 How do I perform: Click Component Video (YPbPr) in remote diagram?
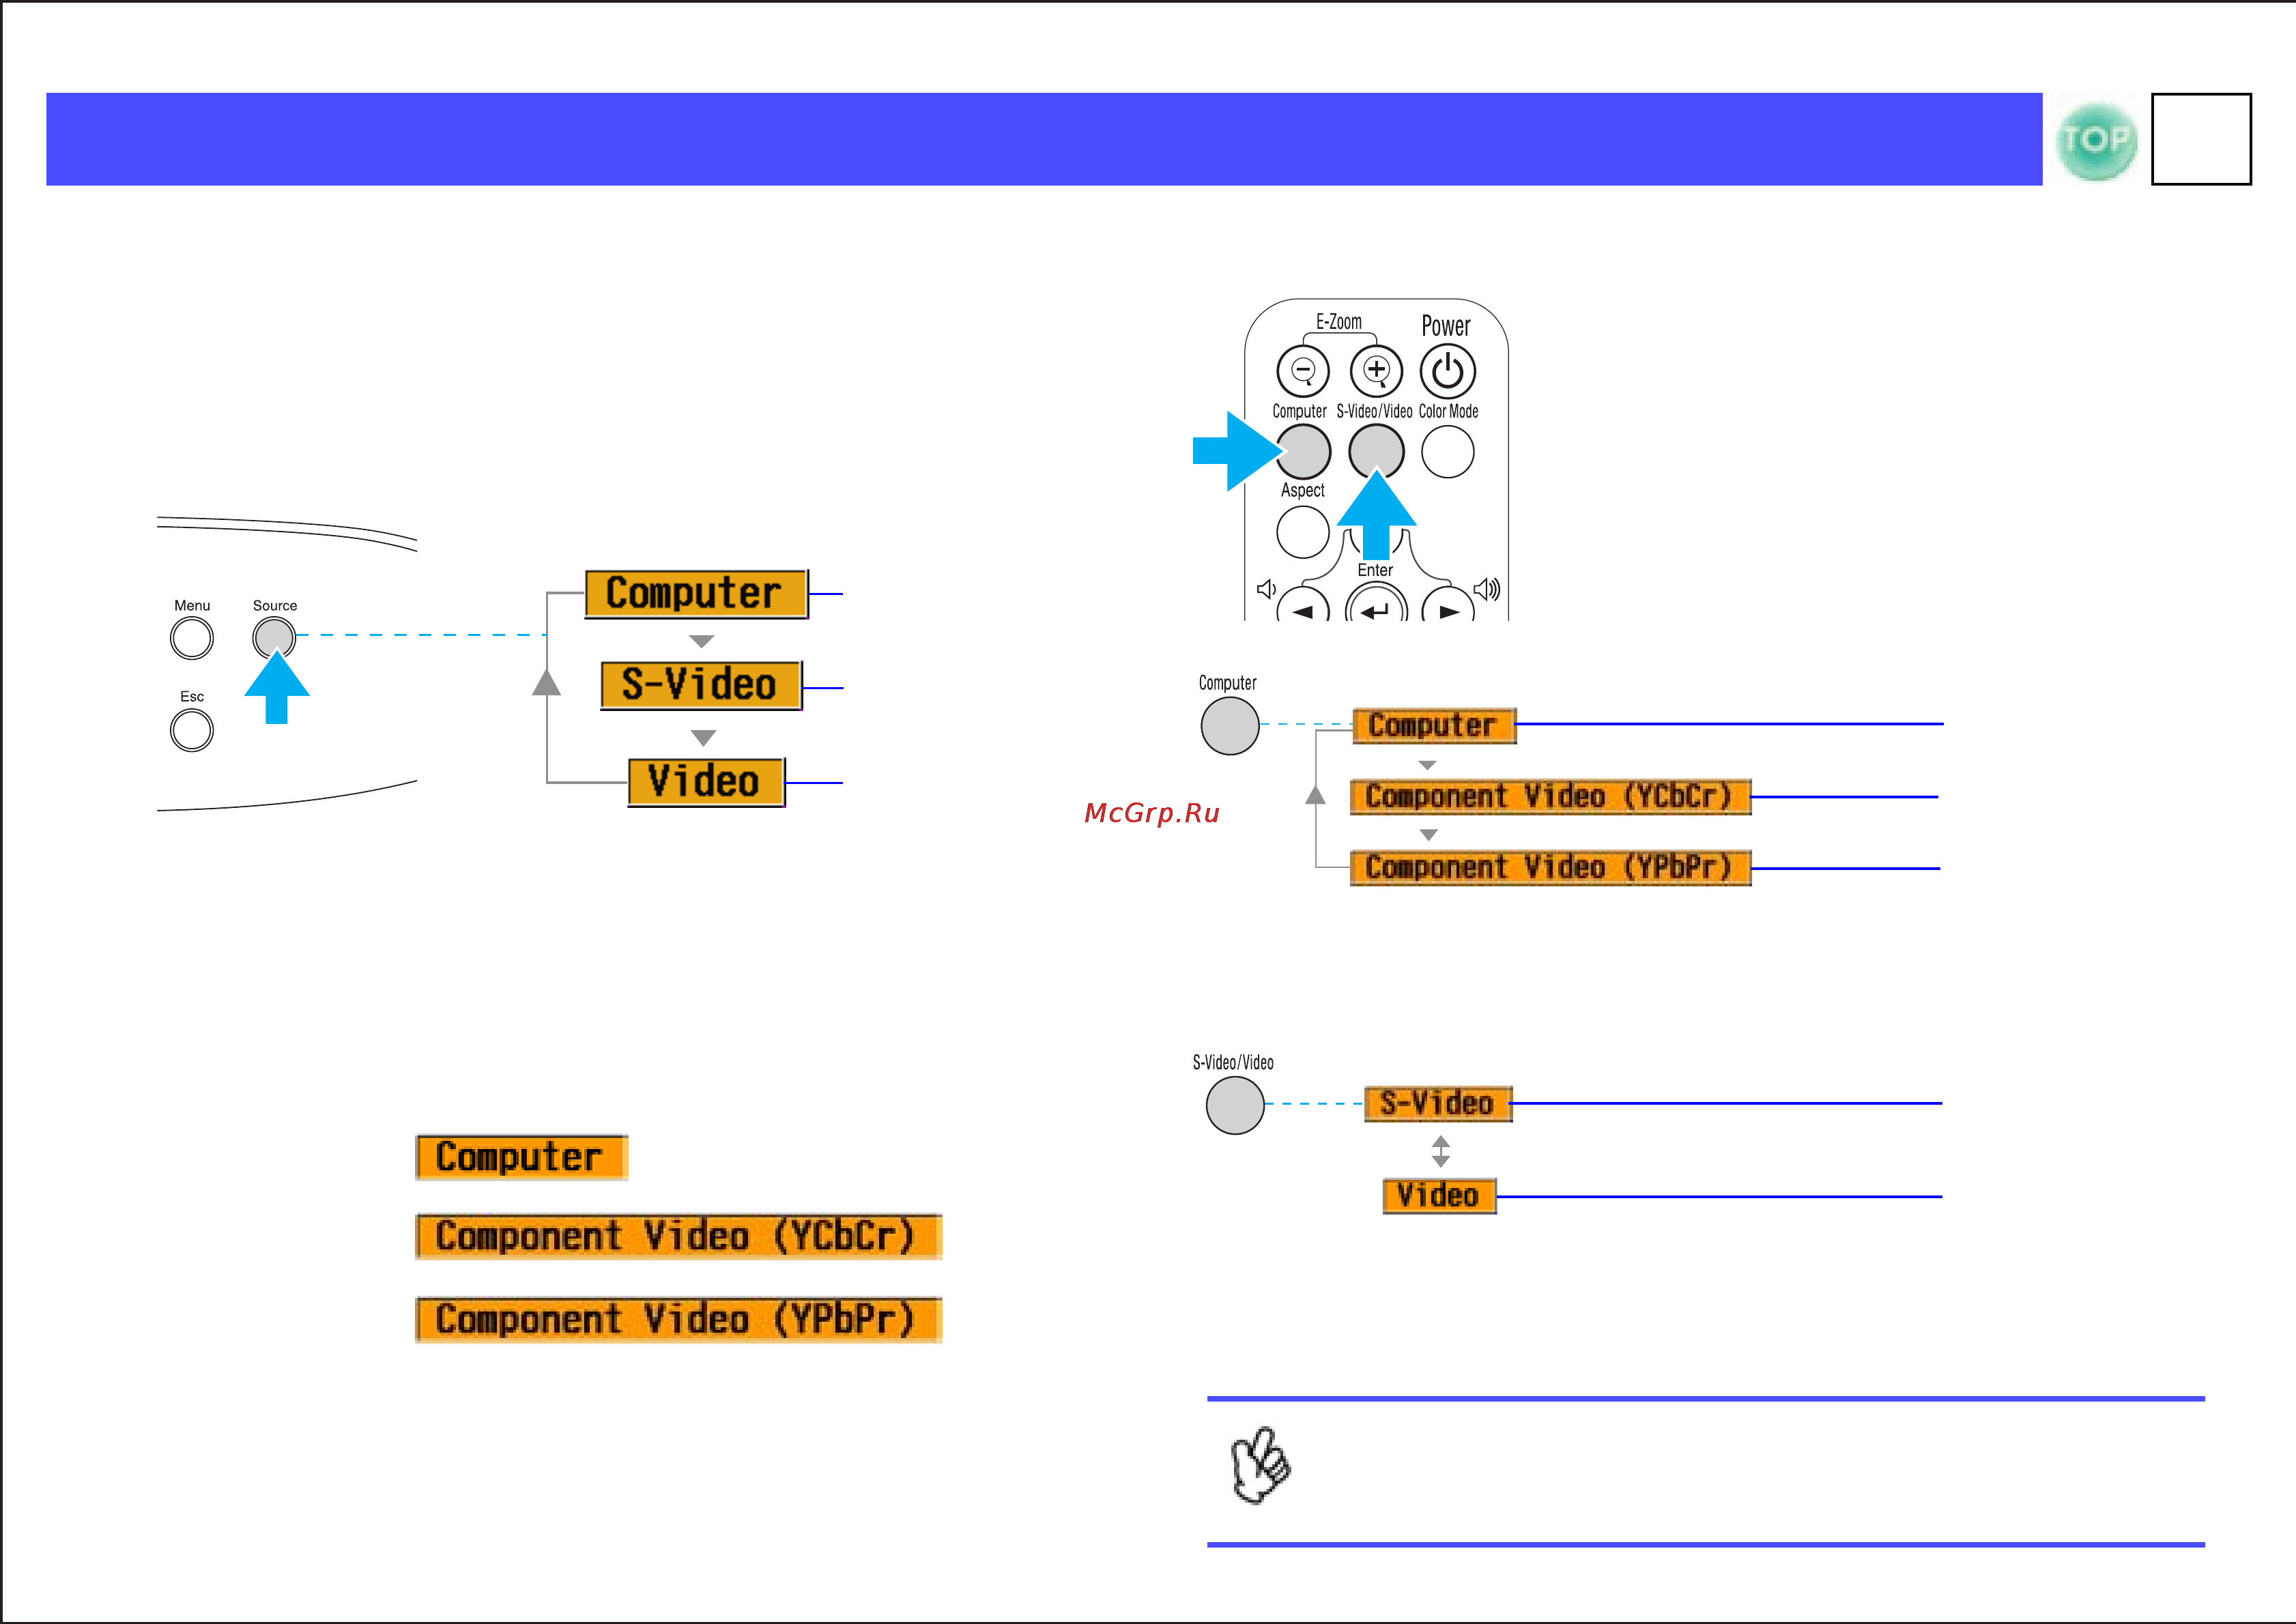click(1550, 867)
